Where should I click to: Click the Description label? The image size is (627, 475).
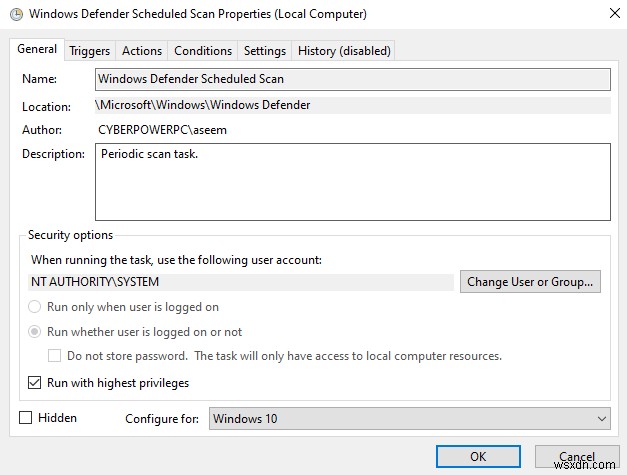[x=53, y=154]
